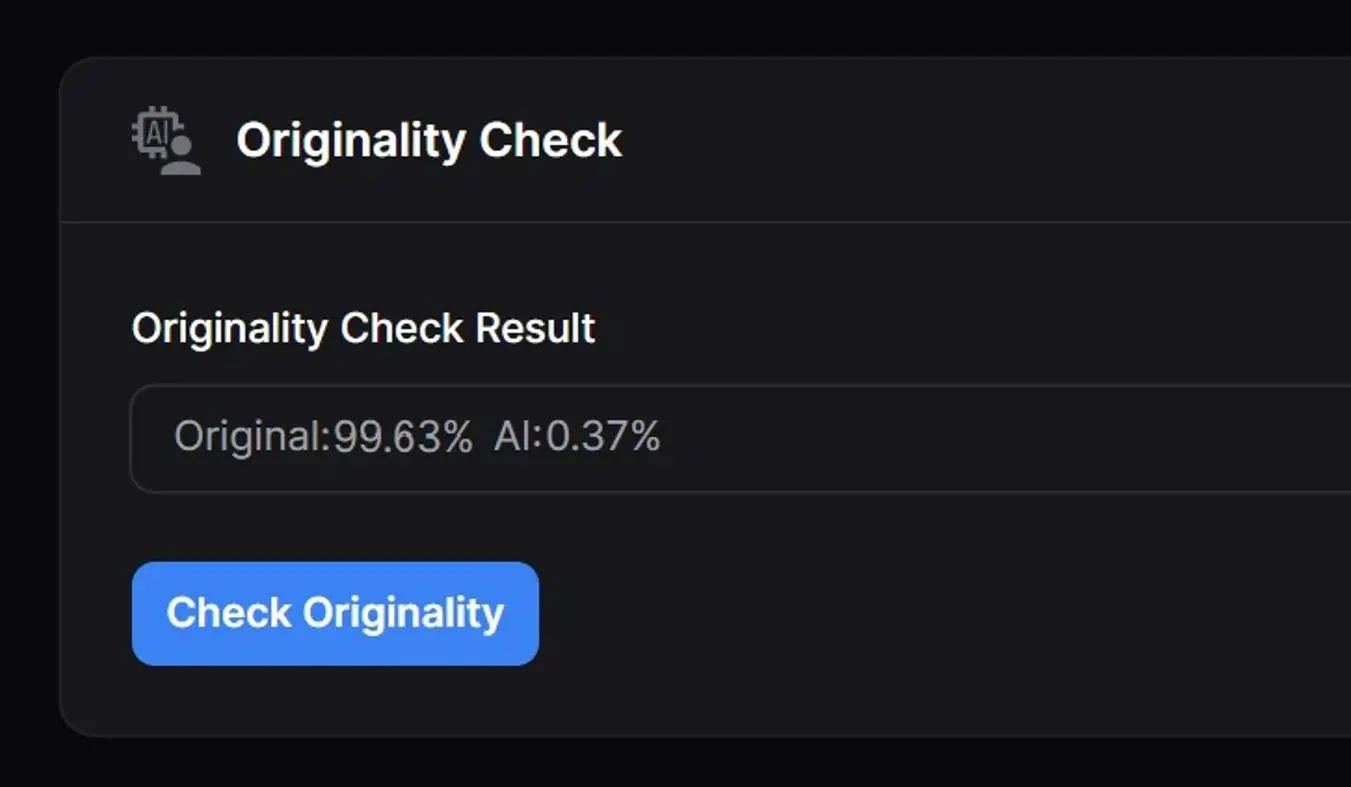The image size is (1351, 787).
Task: Click blank area inside result field
Action: click(x=1000, y=438)
